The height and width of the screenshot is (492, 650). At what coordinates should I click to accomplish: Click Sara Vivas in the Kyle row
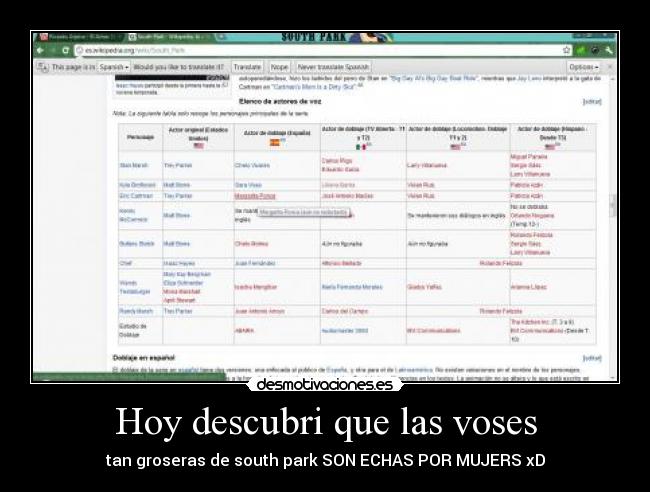pos(248,185)
